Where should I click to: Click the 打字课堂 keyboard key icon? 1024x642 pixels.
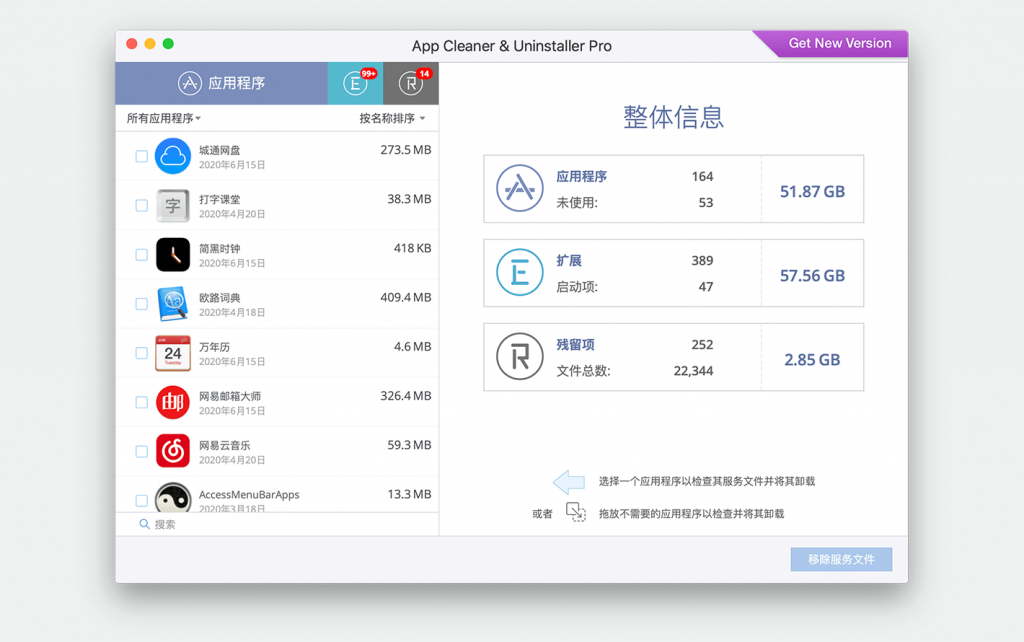(172, 205)
